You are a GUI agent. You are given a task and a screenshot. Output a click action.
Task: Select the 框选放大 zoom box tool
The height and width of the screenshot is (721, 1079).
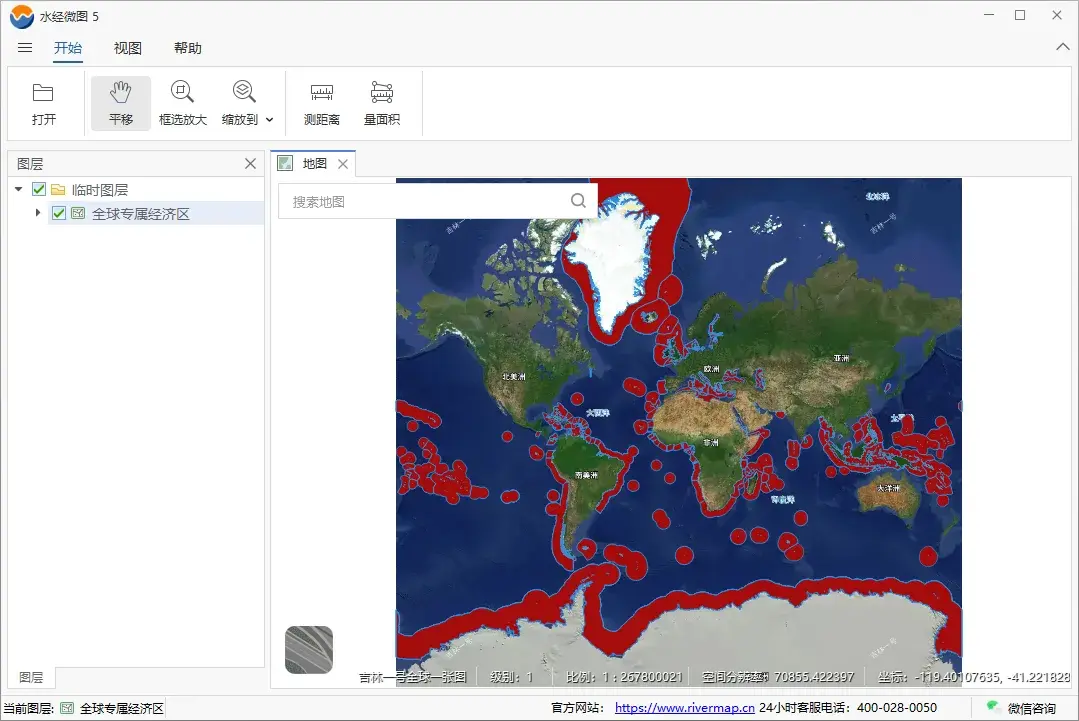pos(182,104)
